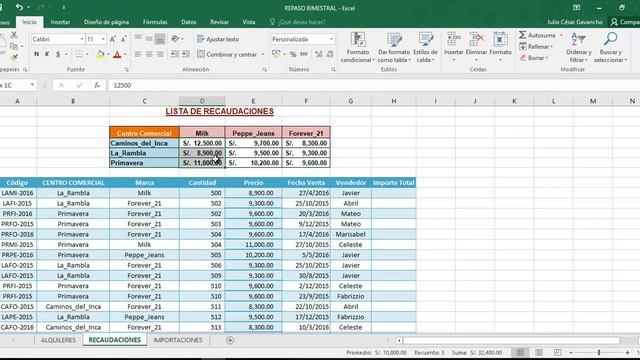Screen dimensions: 640x360
Task: Switch to the ALQUILERES sheet
Action: click(x=58, y=340)
